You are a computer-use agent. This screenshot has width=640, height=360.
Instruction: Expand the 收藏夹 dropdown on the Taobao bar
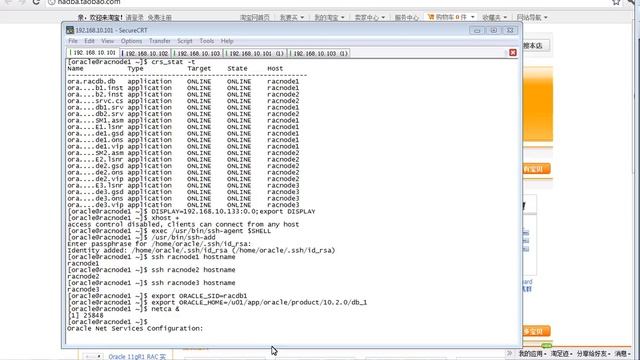coord(494,18)
